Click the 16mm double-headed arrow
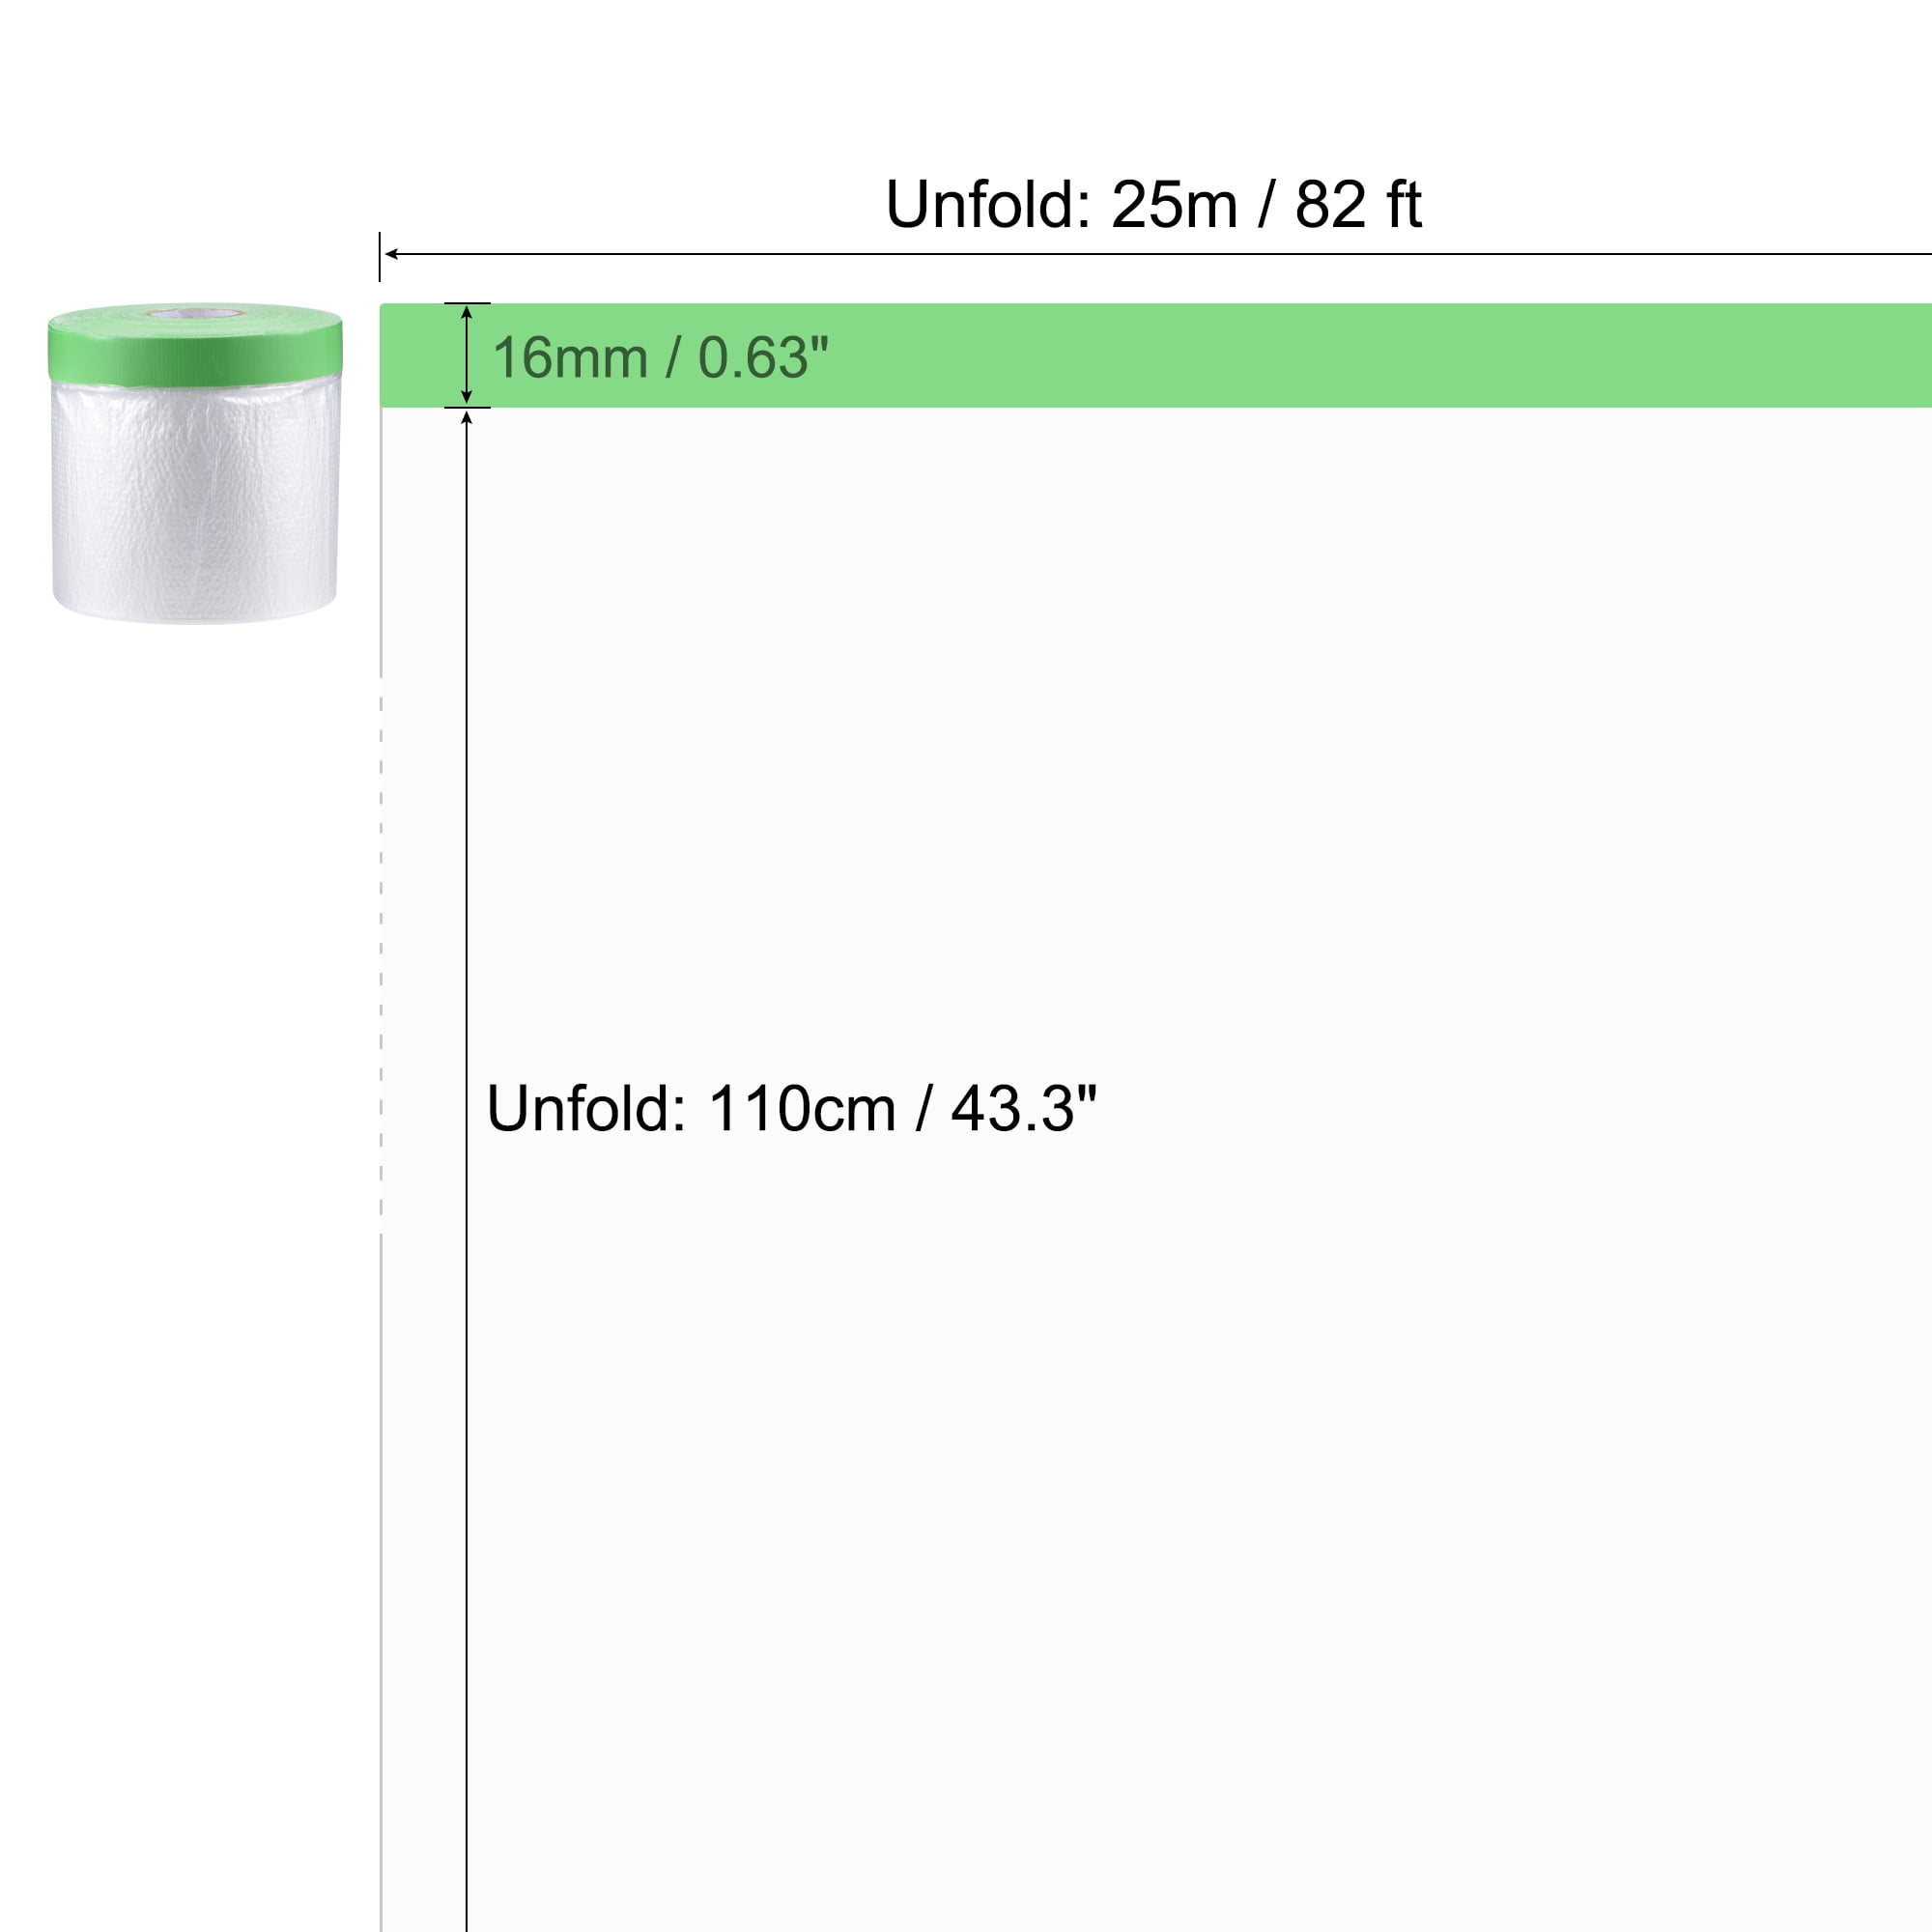 coord(466,355)
